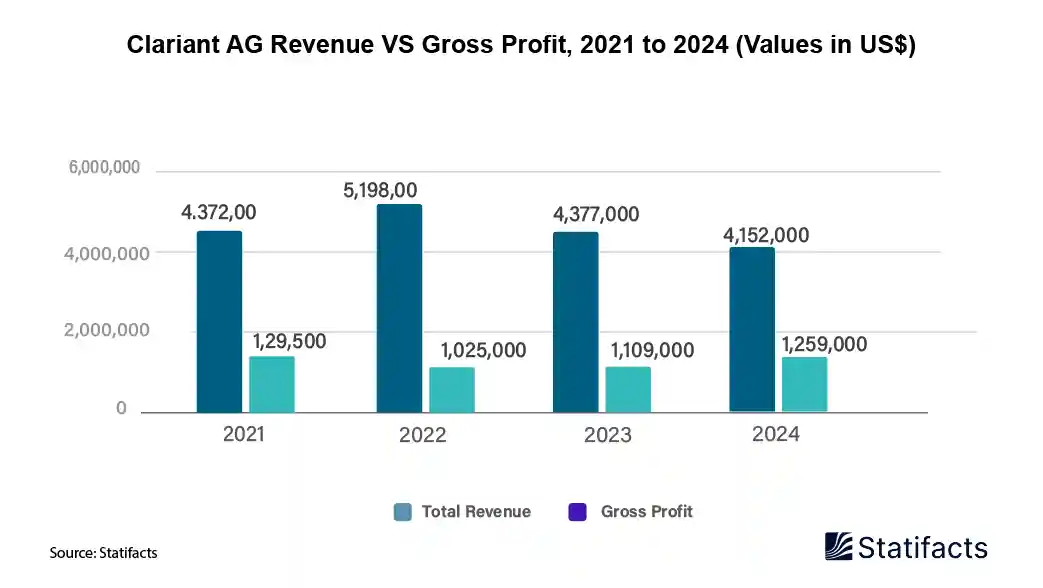The width and height of the screenshot is (1043, 588).
Task: Click the 0 y-axis label
Action: (121, 408)
